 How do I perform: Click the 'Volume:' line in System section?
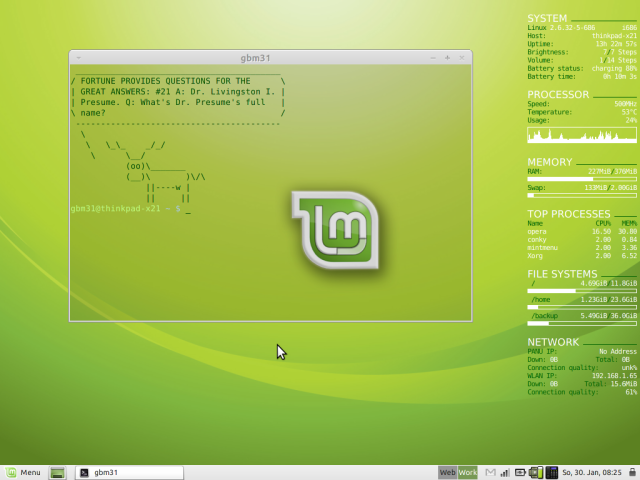coord(582,60)
